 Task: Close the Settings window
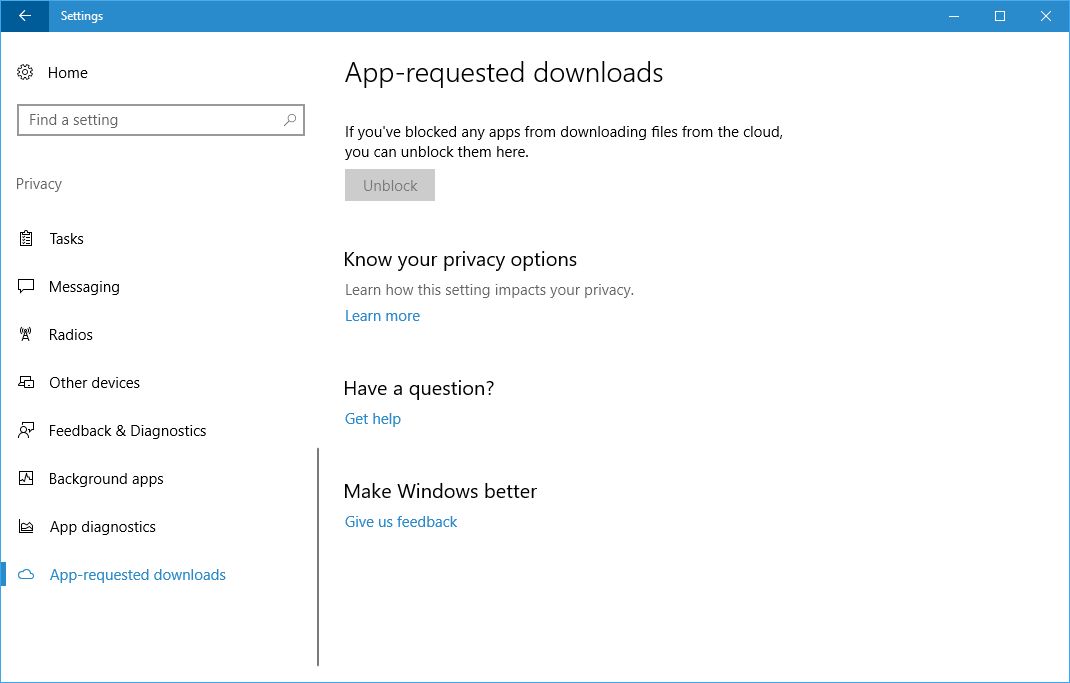(1045, 16)
